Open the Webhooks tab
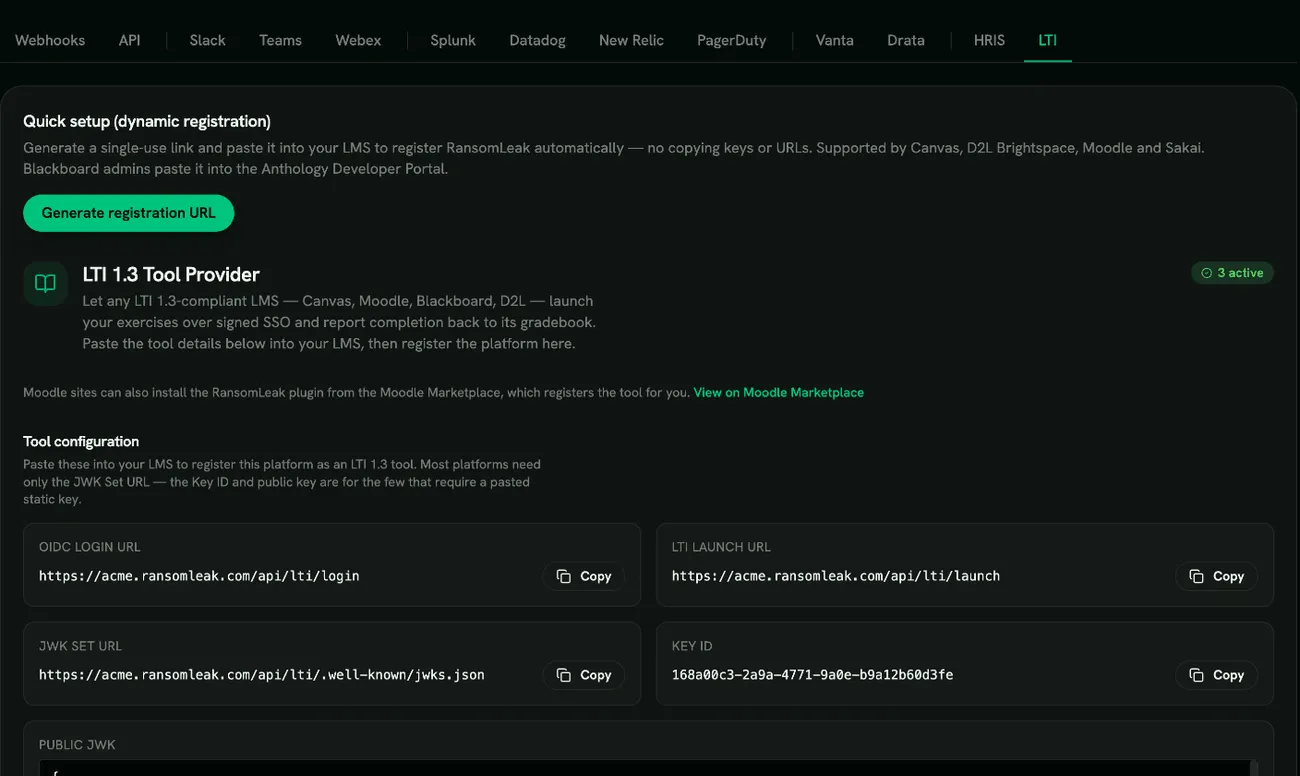Viewport: 1300px width, 776px height. click(50, 40)
